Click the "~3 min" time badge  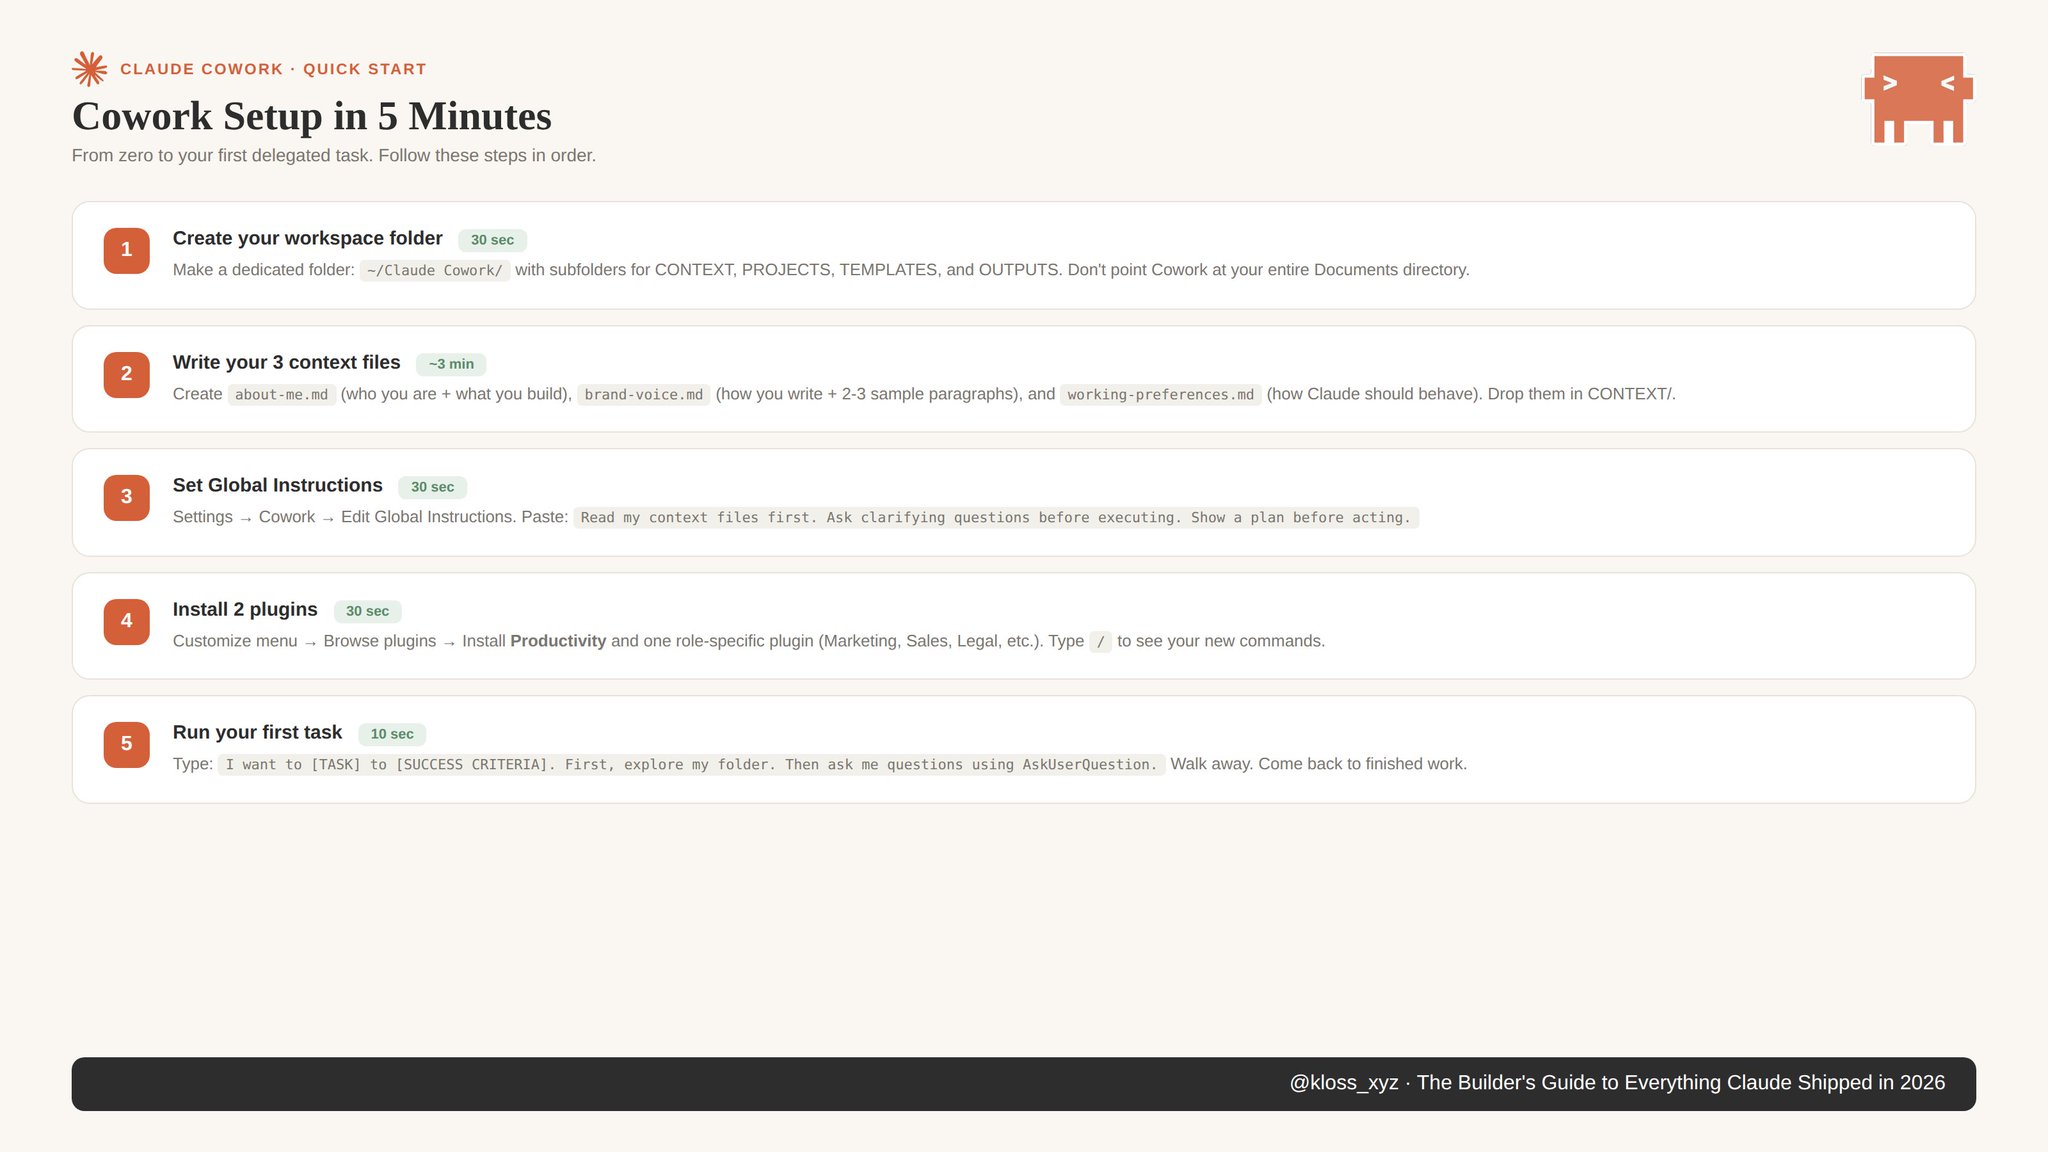click(x=451, y=364)
